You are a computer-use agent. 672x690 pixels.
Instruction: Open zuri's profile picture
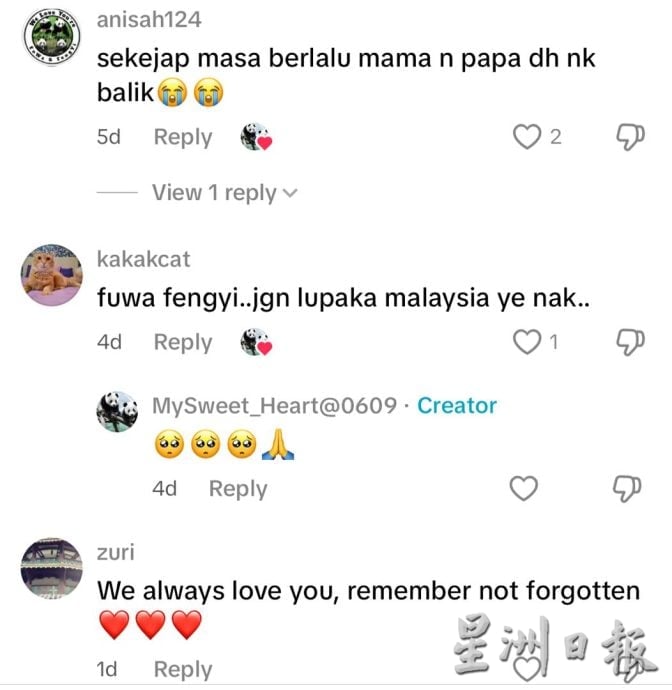[x=52, y=568]
